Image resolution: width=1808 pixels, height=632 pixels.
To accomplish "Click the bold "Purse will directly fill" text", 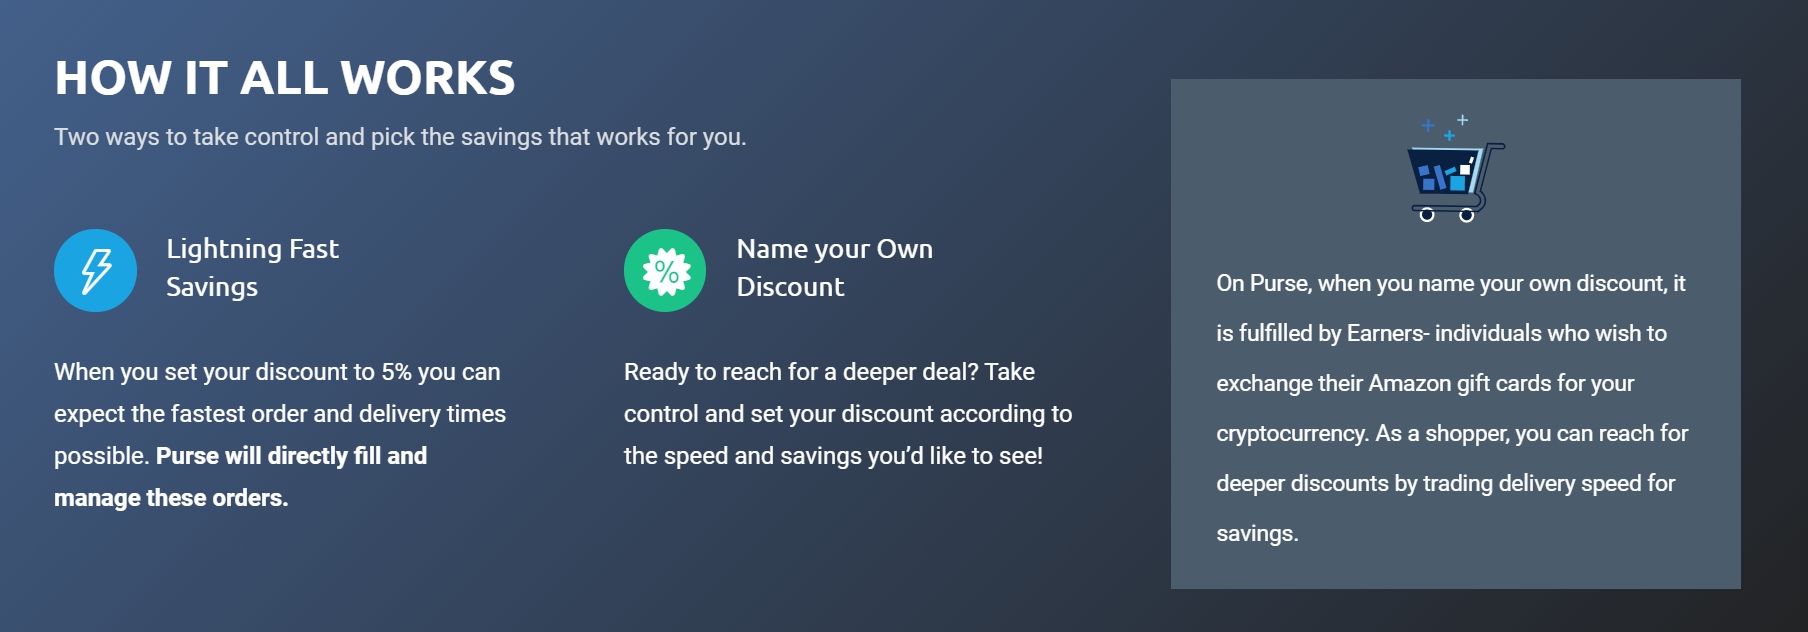I will pyautogui.click(x=291, y=456).
